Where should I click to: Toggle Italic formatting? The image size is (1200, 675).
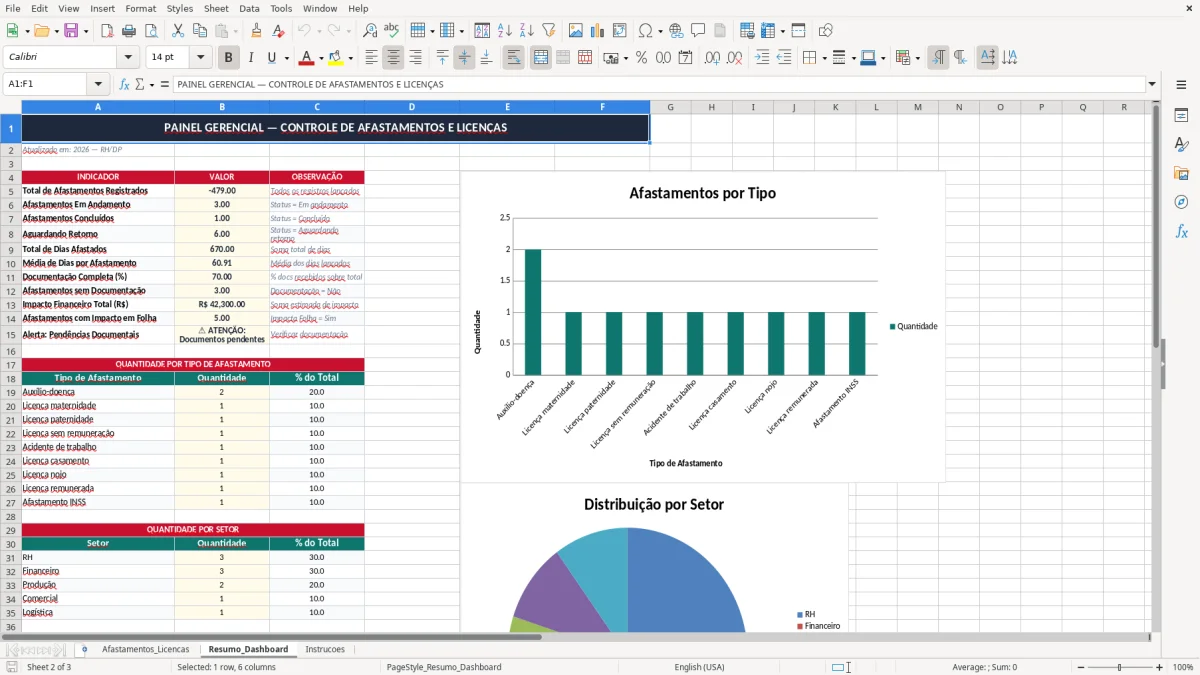pyautogui.click(x=251, y=58)
